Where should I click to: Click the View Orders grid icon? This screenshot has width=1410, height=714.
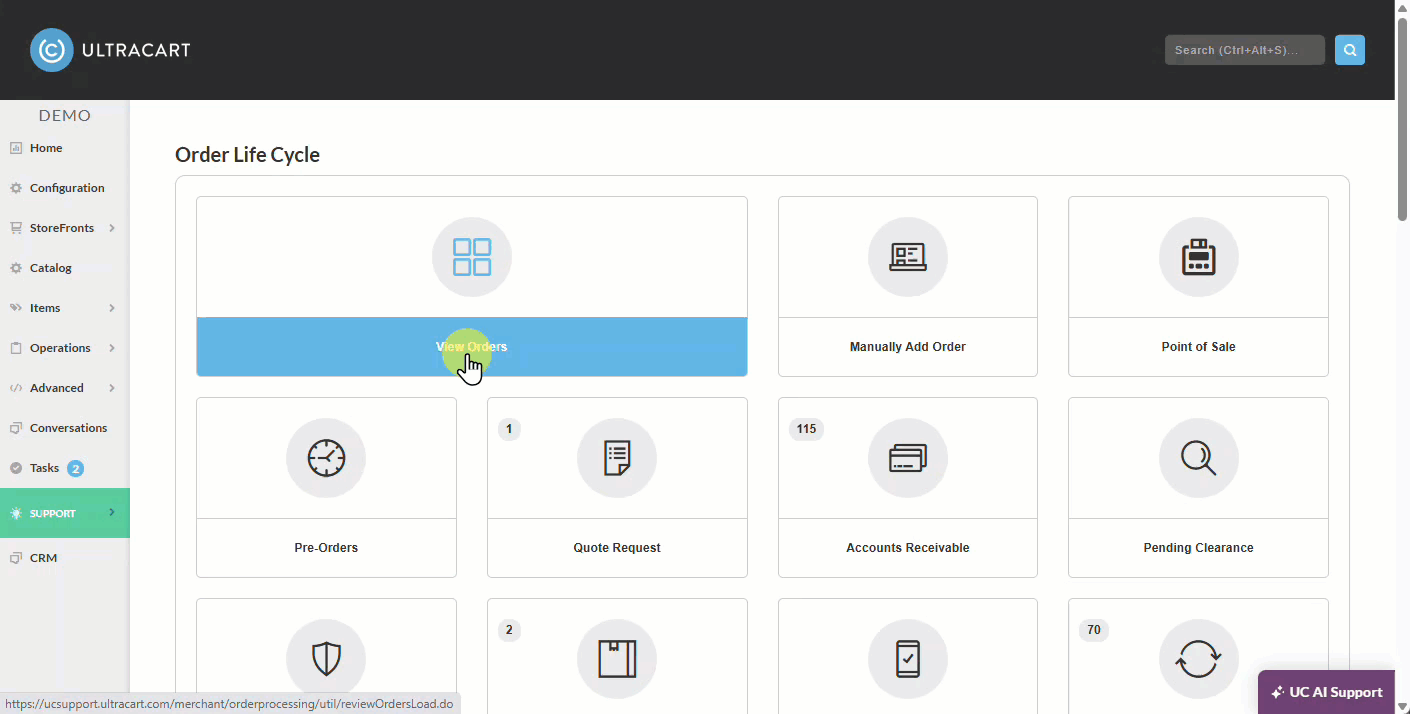coord(472,257)
